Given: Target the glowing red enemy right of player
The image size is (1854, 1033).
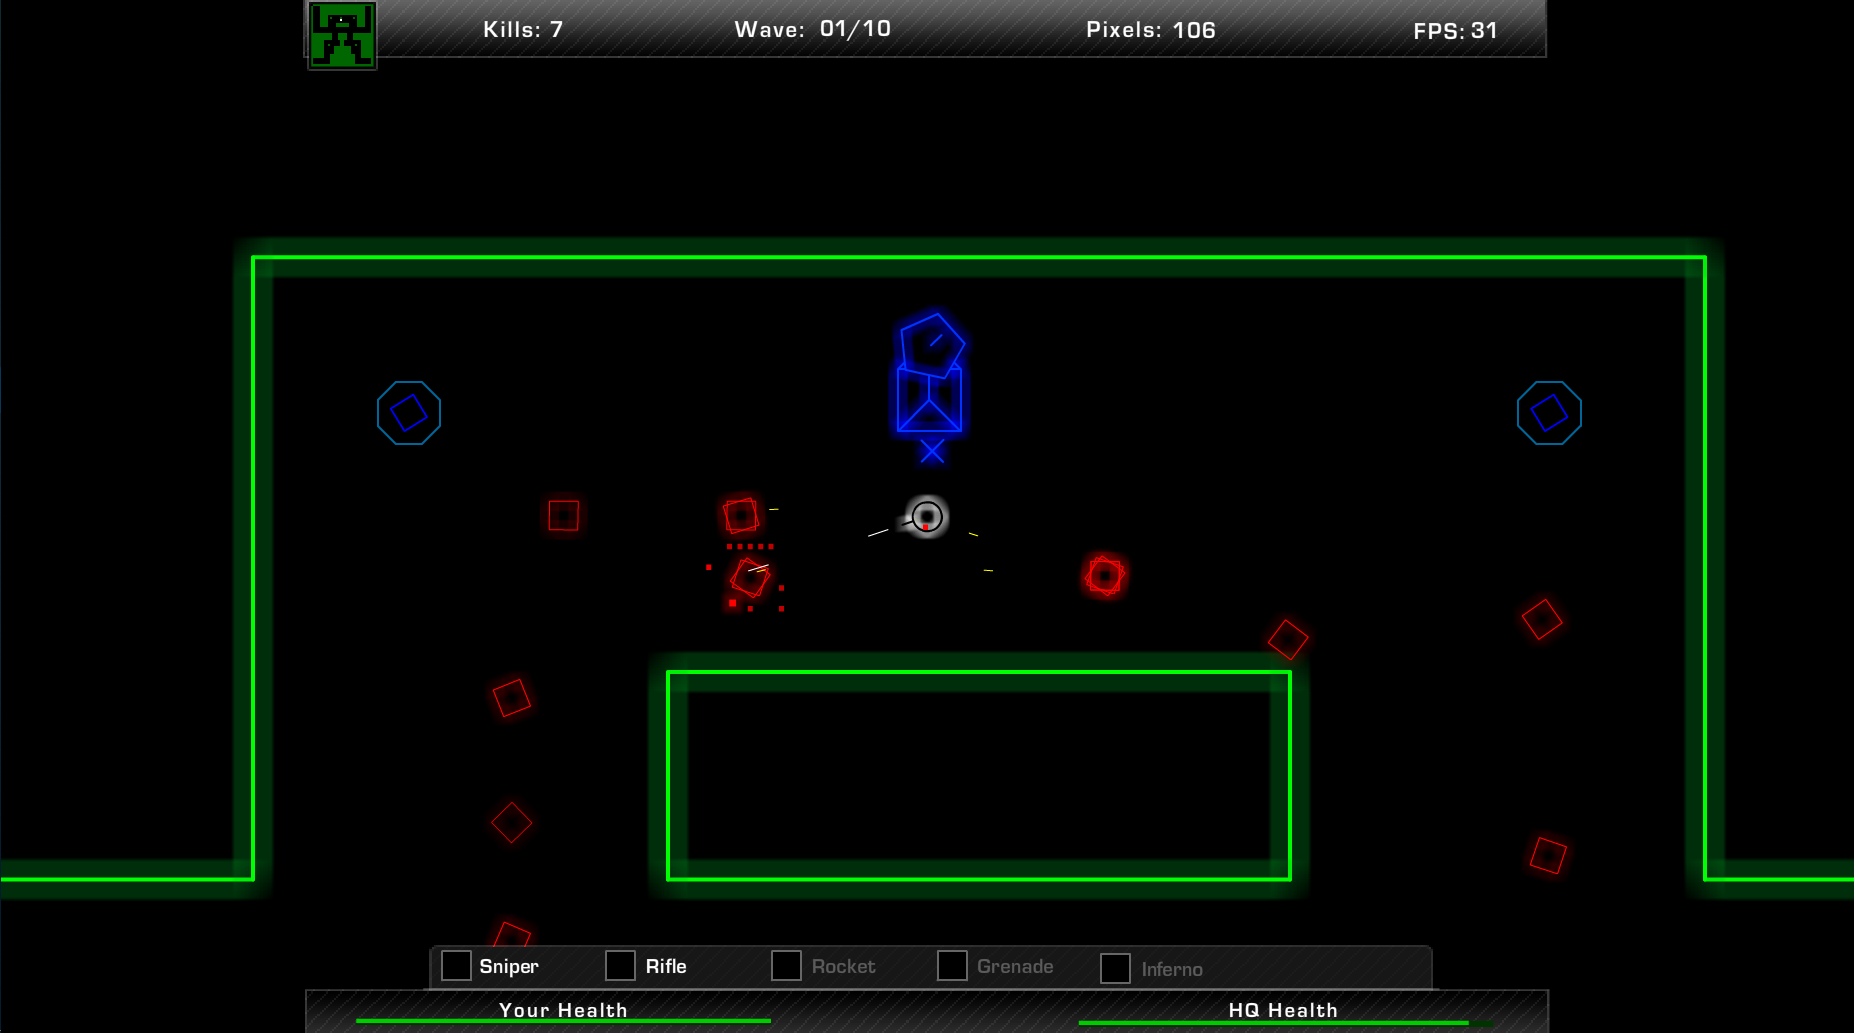Looking at the screenshot, I should [1104, 576].
